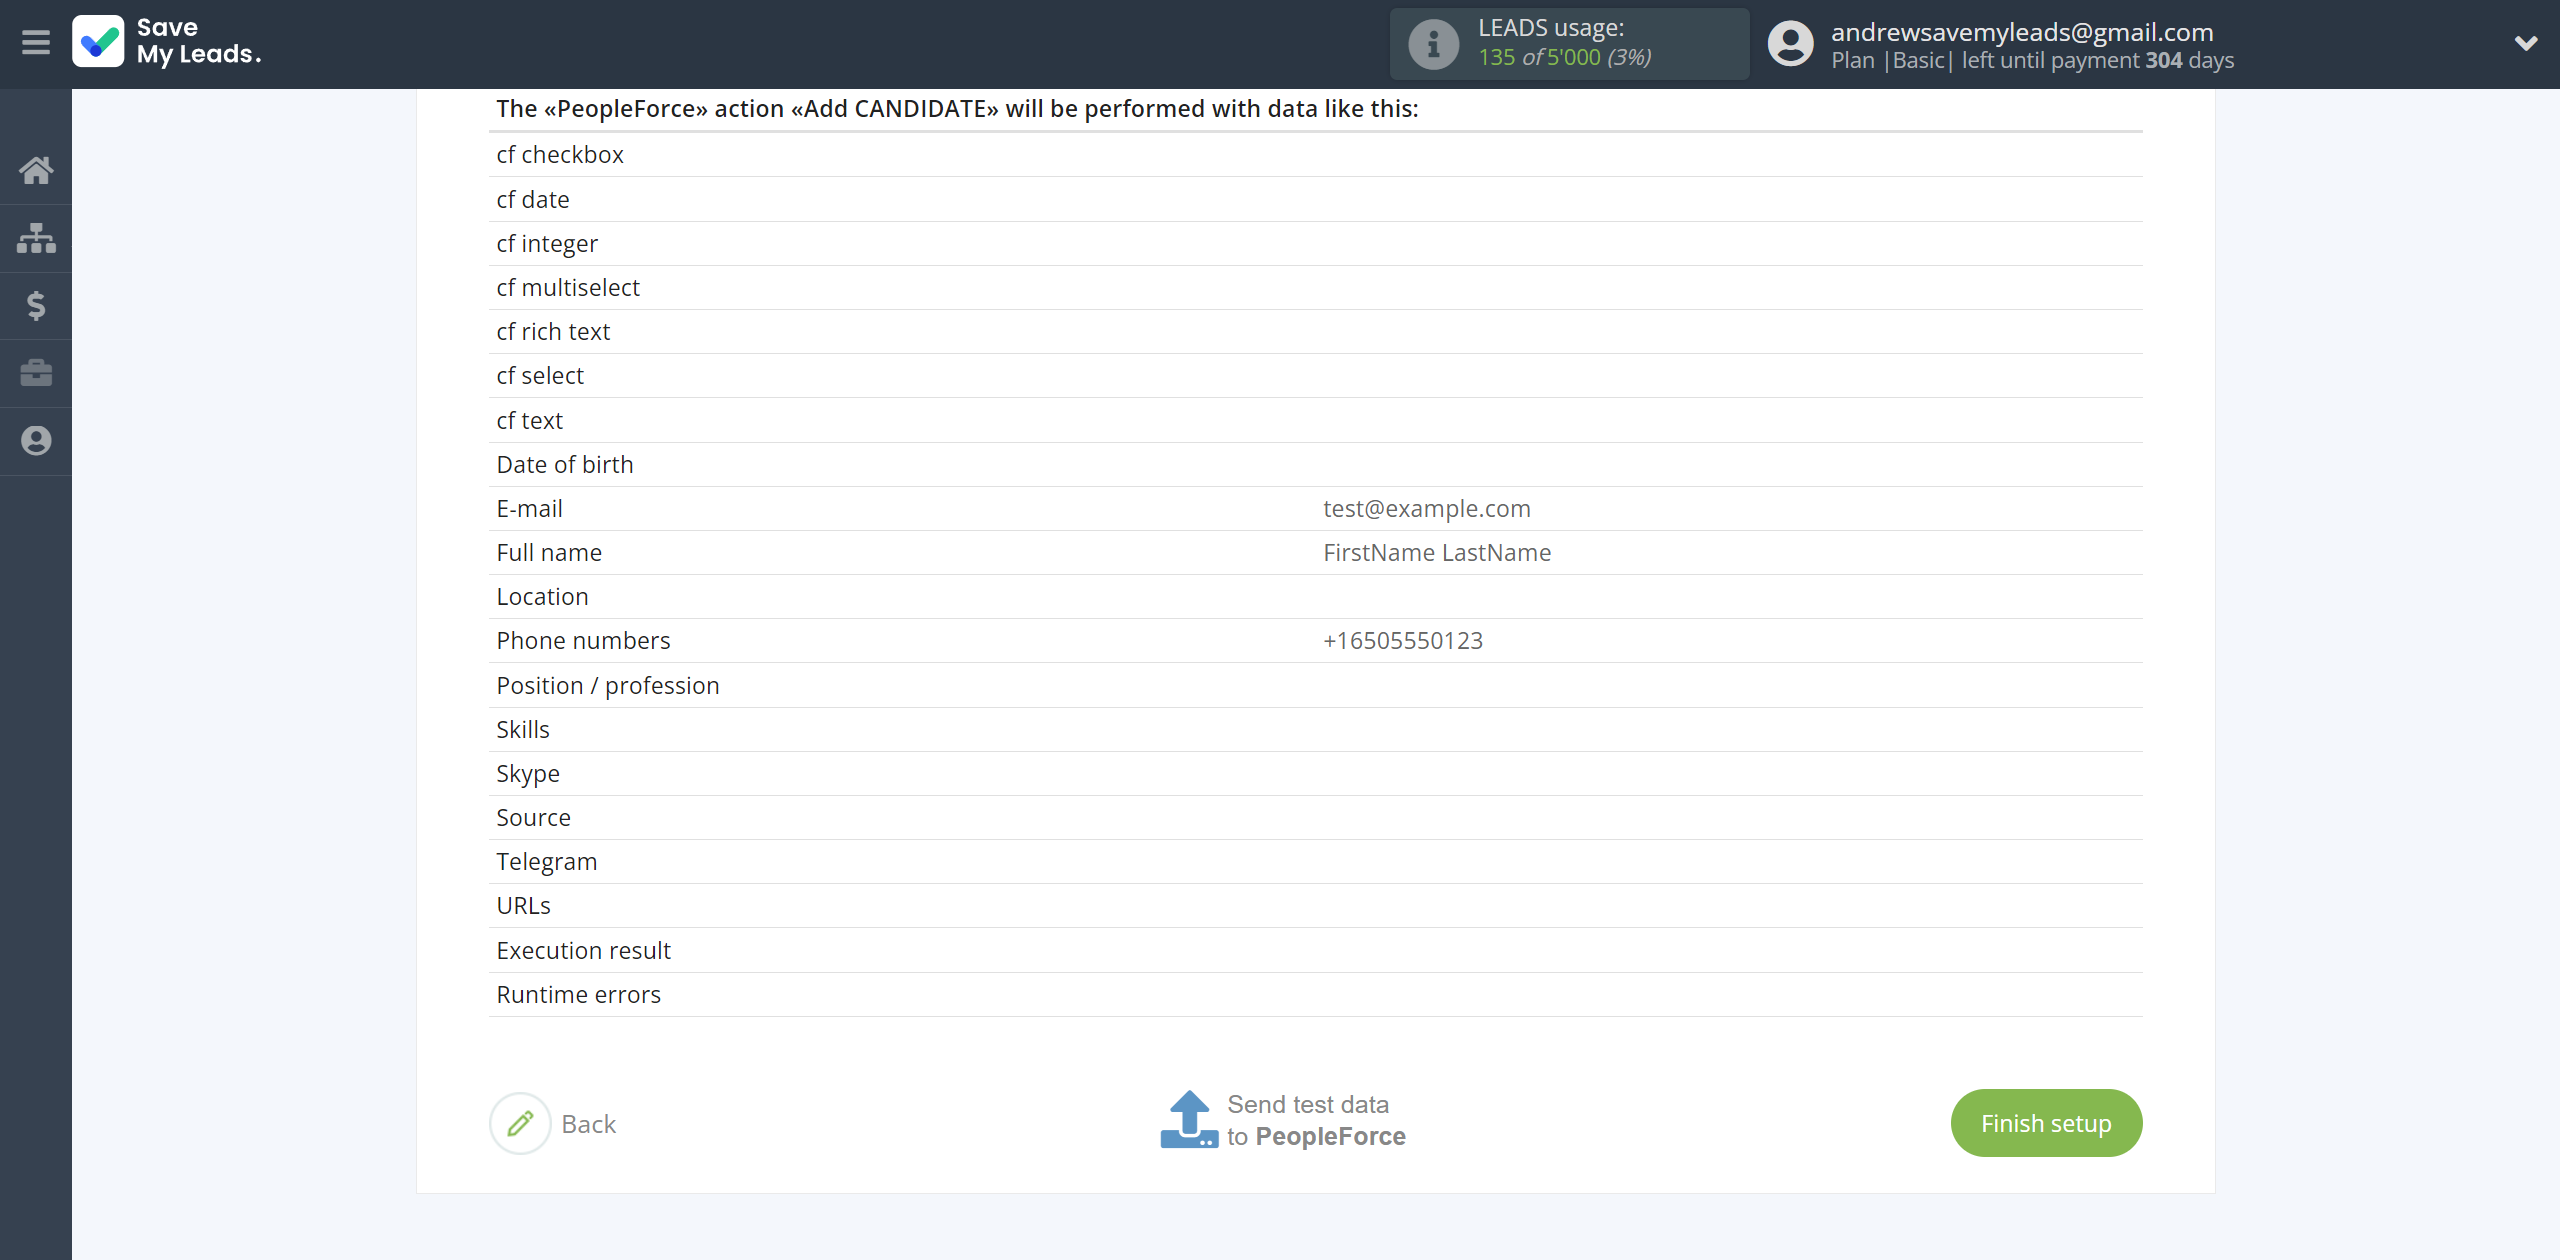Image resolution: width=2560 pixels, height=1260 pixels.
Task: Select the 'cf integer' row
Action: pyautogui.click(x=1315, y=243)
